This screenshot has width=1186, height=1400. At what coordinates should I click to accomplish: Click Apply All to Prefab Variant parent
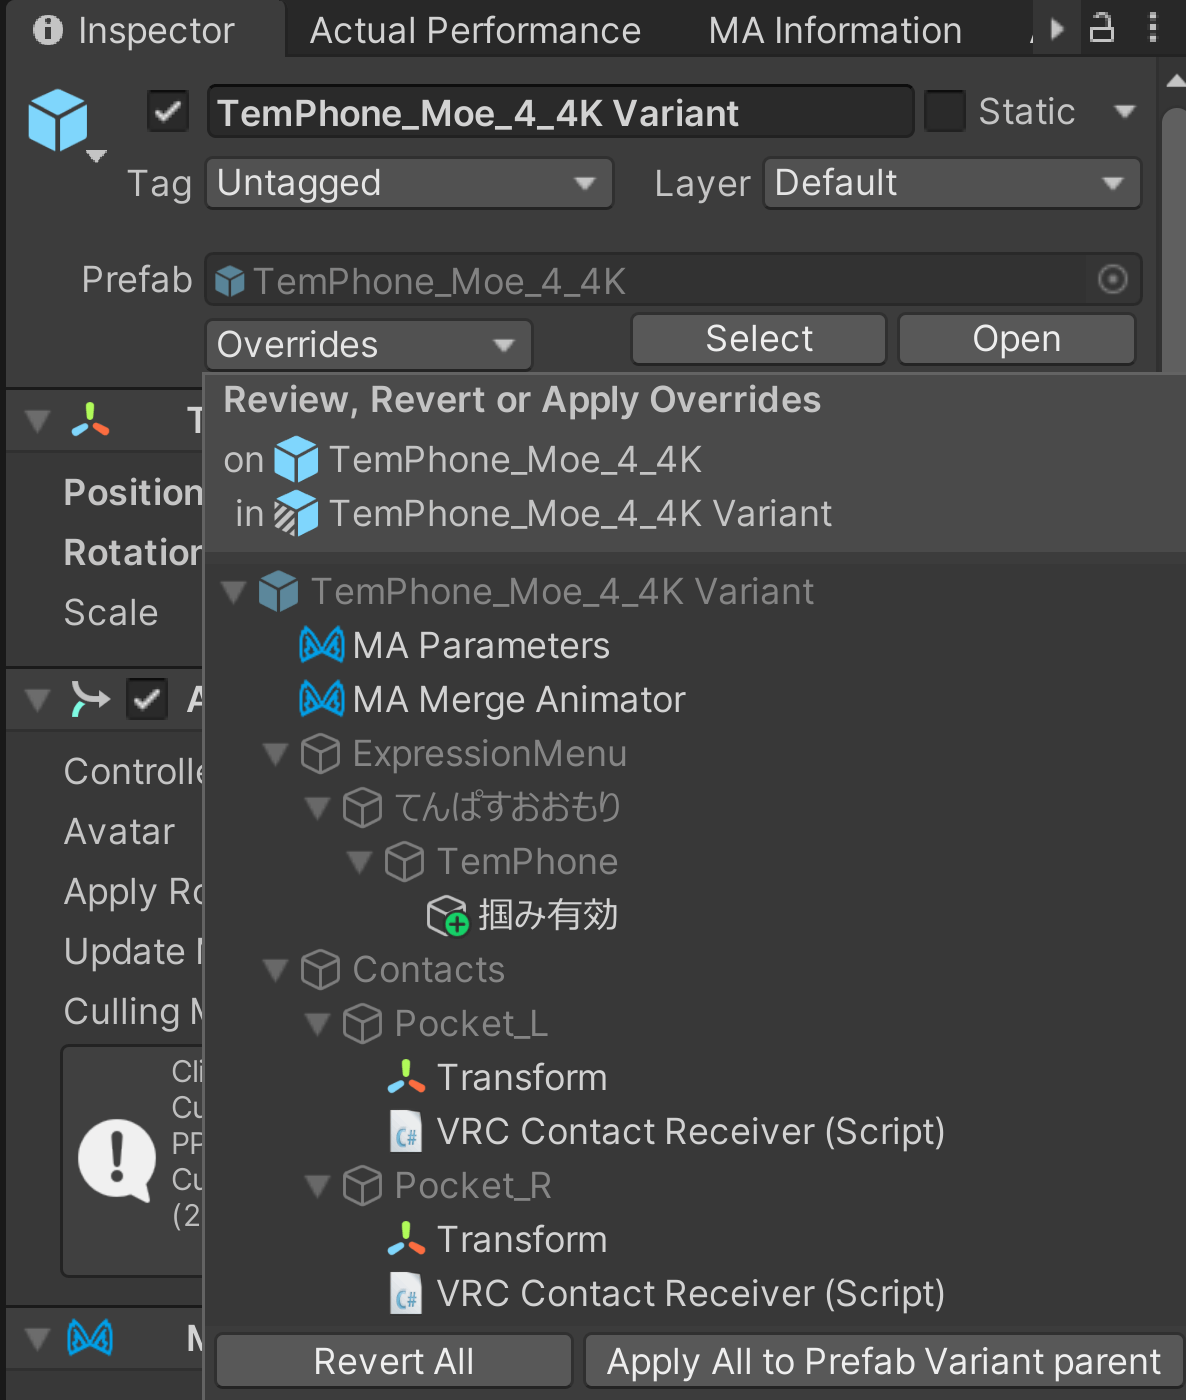(x=884, y=1361)
